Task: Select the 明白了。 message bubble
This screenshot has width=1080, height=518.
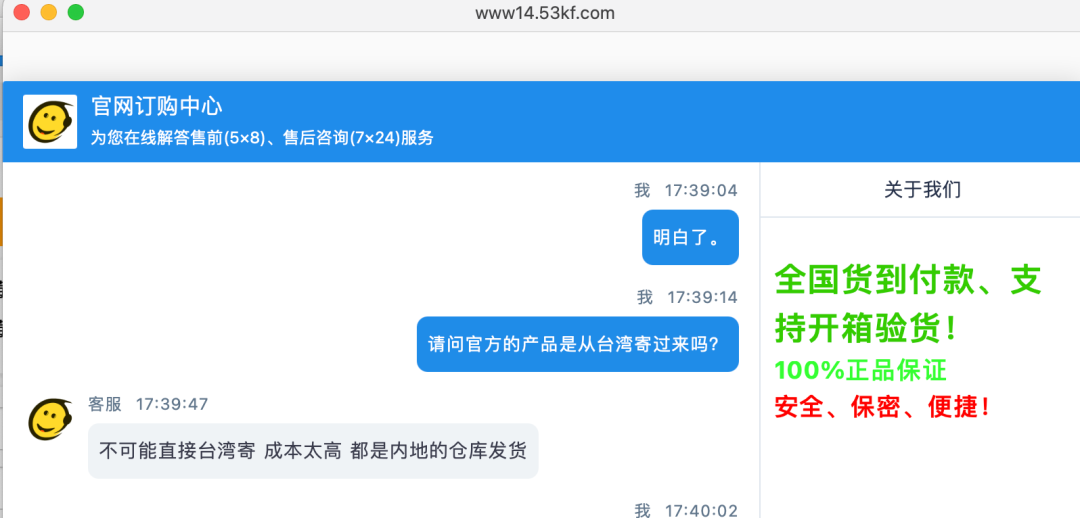Action: click(690, 238)
